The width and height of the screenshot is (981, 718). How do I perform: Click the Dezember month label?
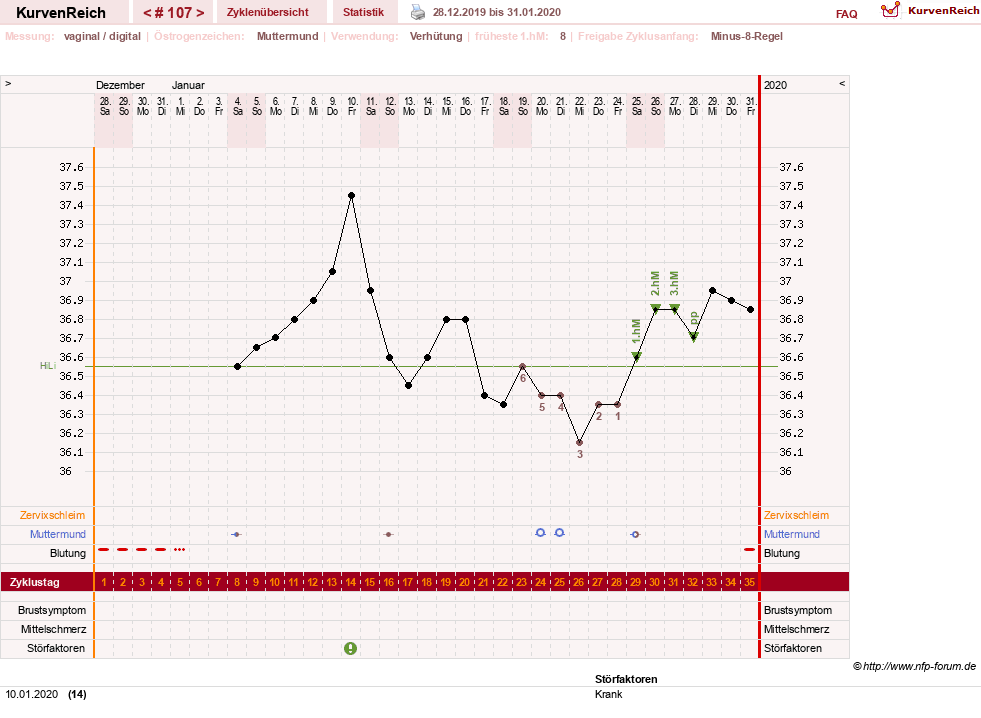(120, 85)
